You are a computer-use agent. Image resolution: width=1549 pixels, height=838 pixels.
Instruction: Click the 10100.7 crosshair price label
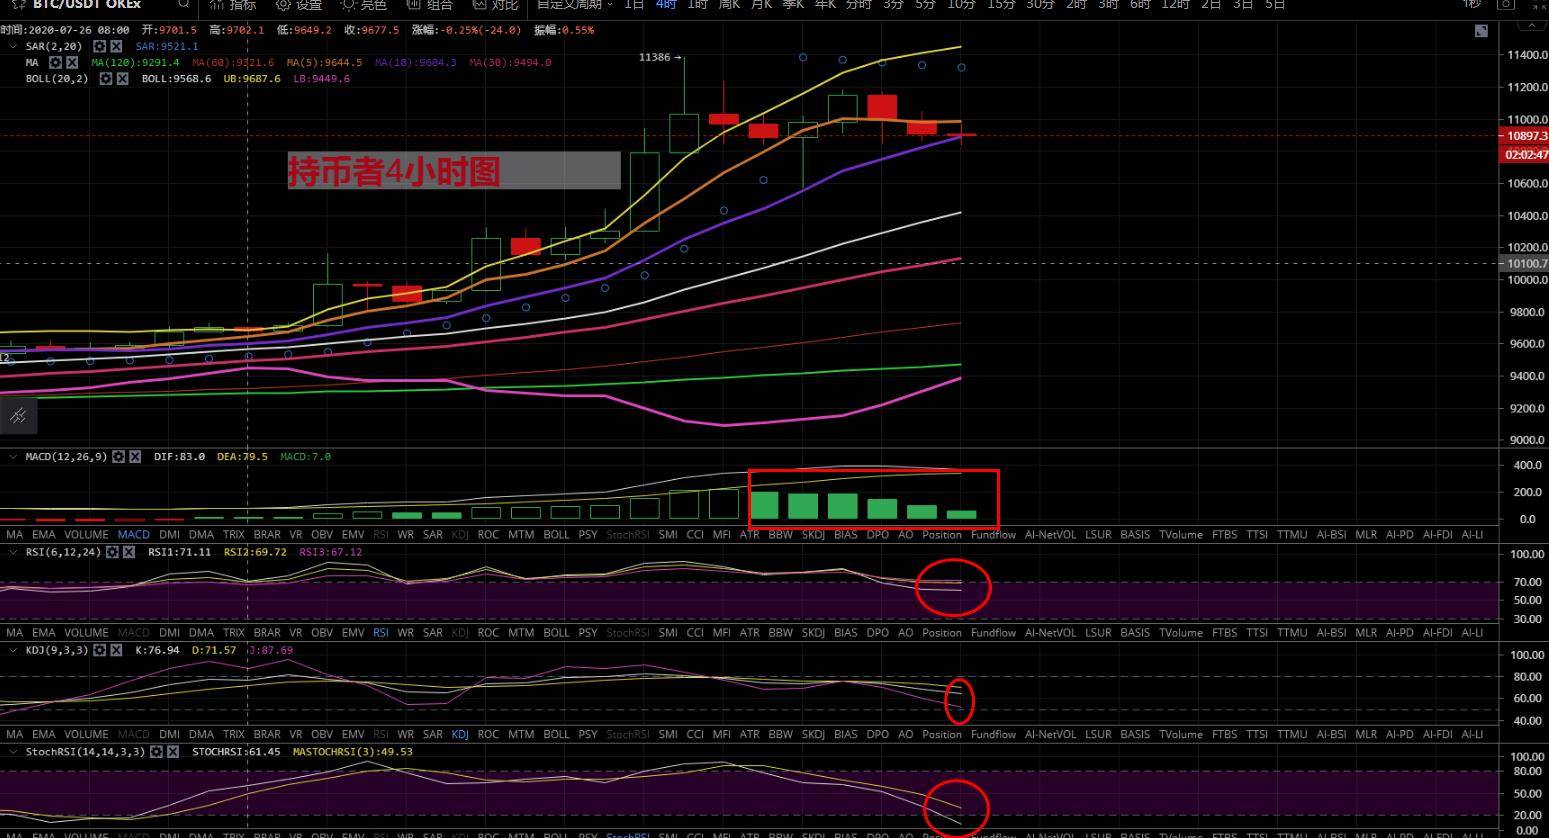pos(1524,264)
